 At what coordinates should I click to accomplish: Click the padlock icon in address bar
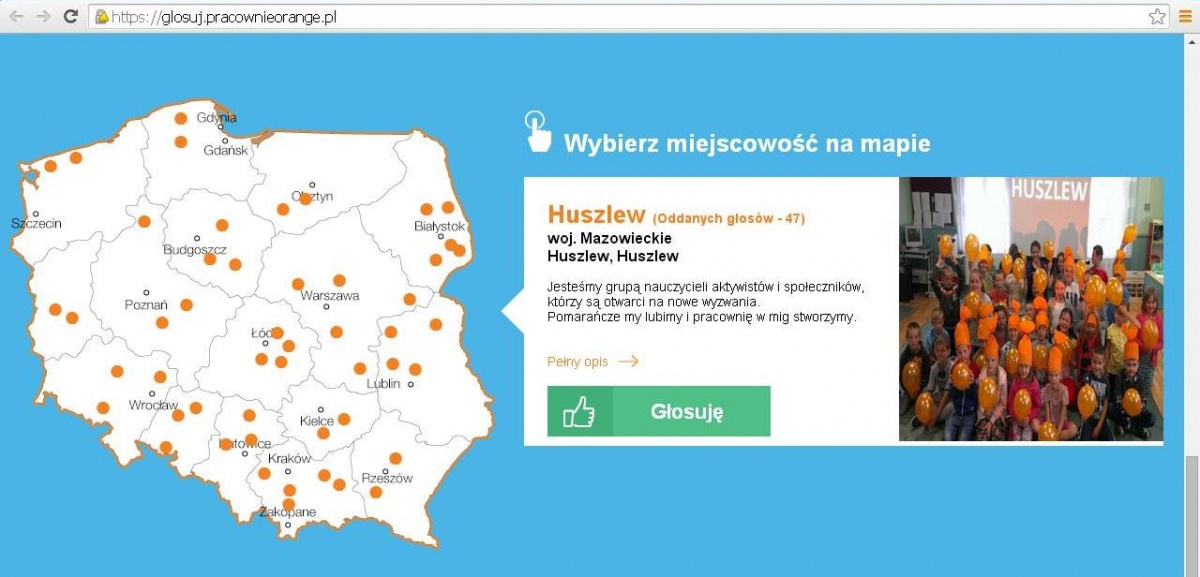(101, 17)
